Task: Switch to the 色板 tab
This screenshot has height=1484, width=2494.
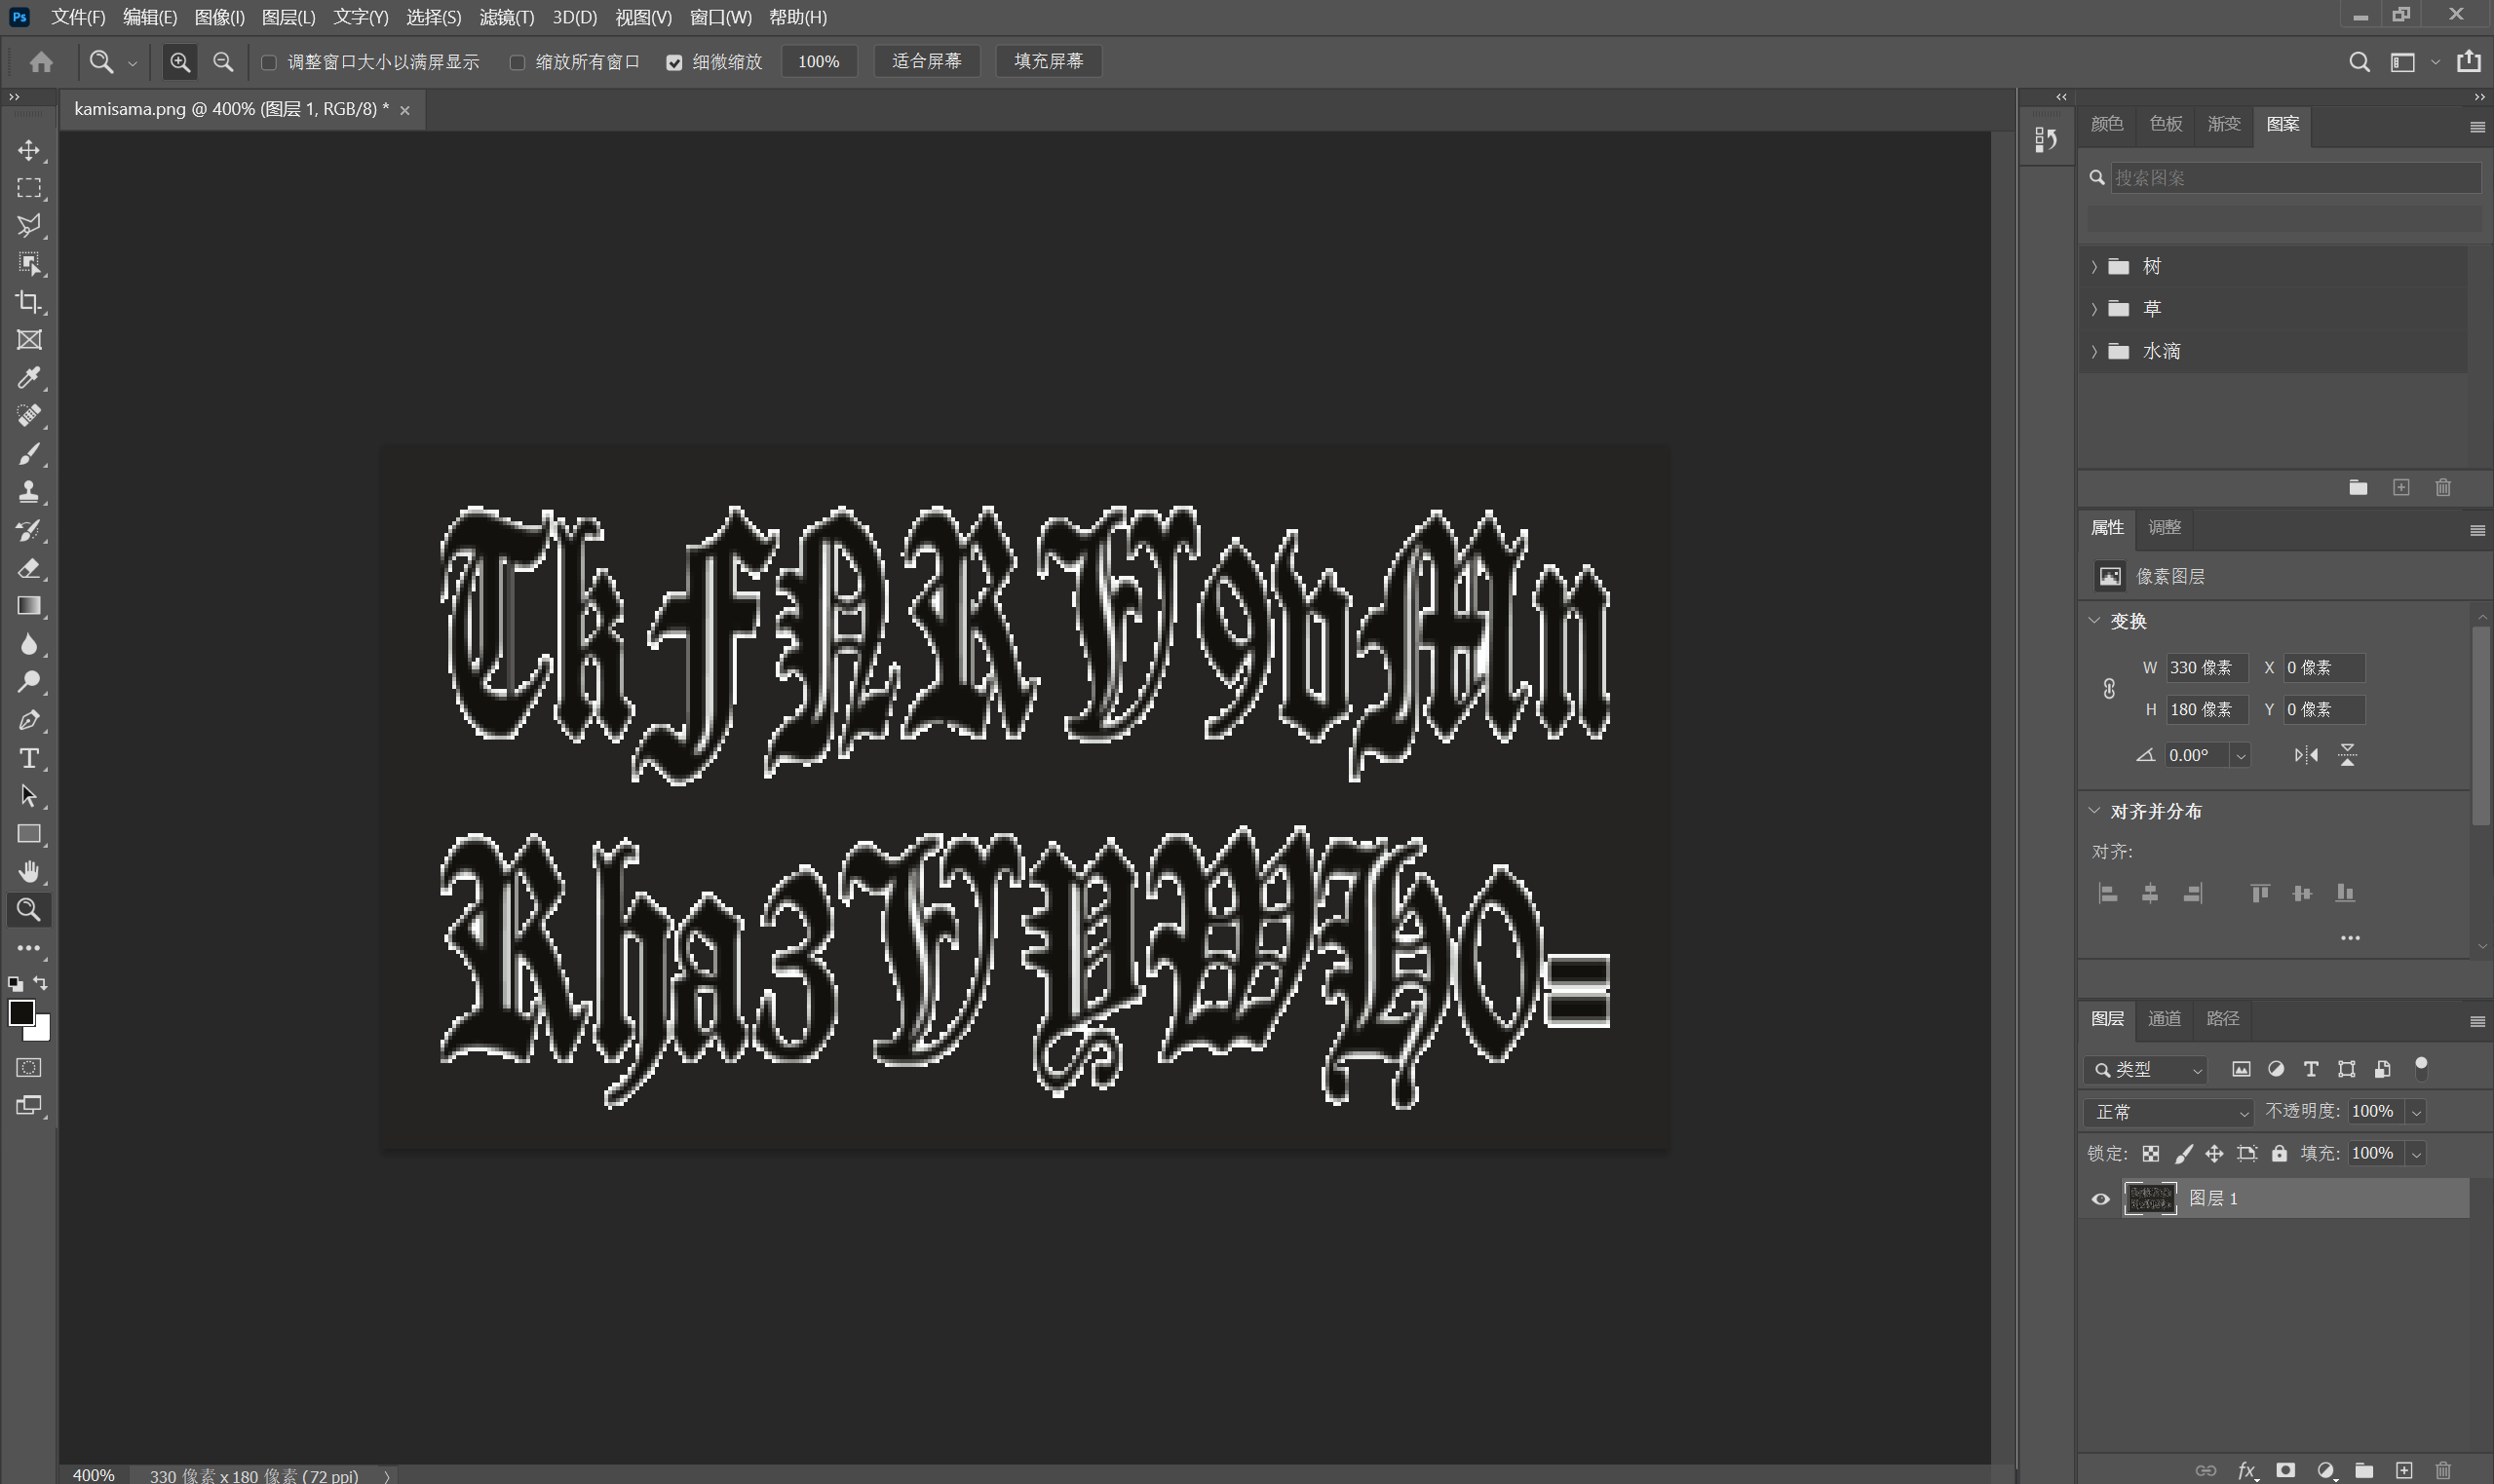Action: pyautogui.click(x=2165, y=123)
